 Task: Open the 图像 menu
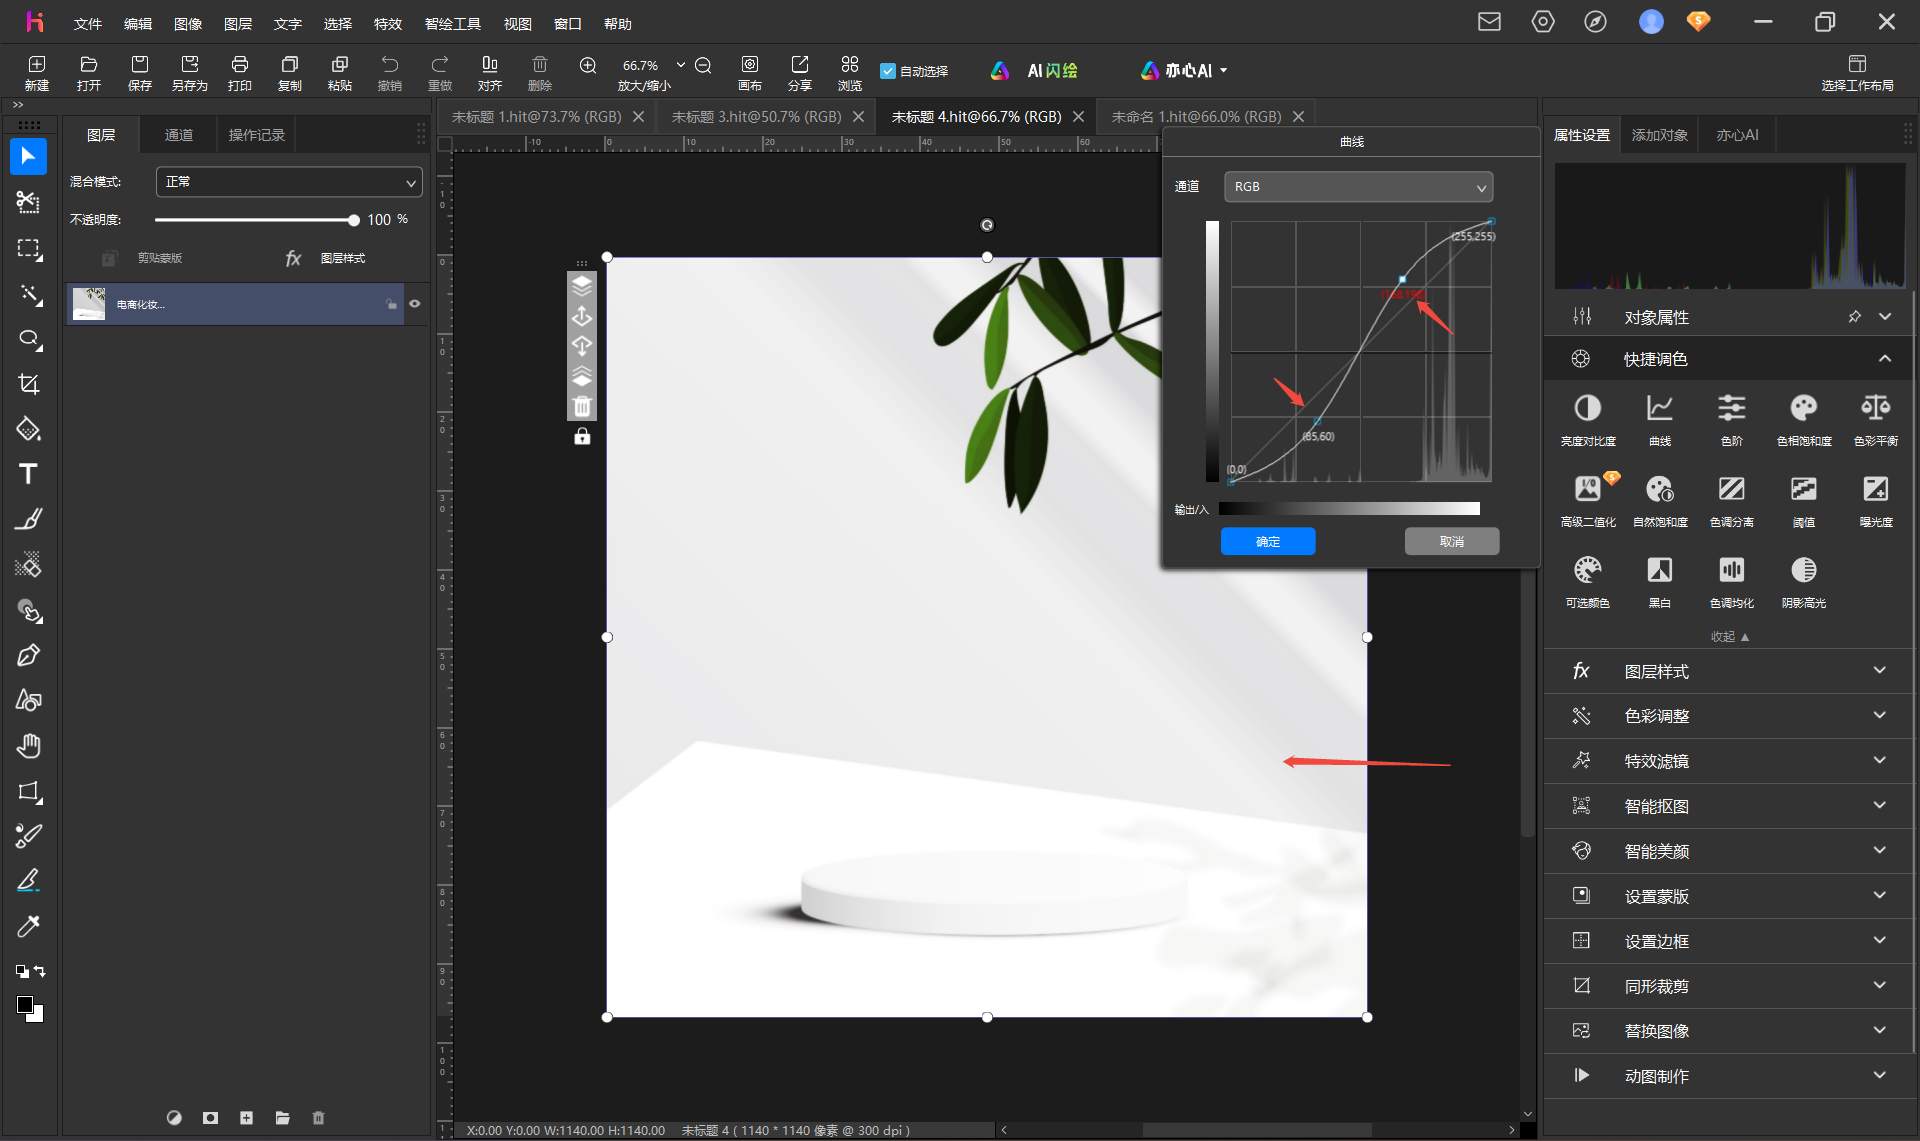(x=188, y=23)
